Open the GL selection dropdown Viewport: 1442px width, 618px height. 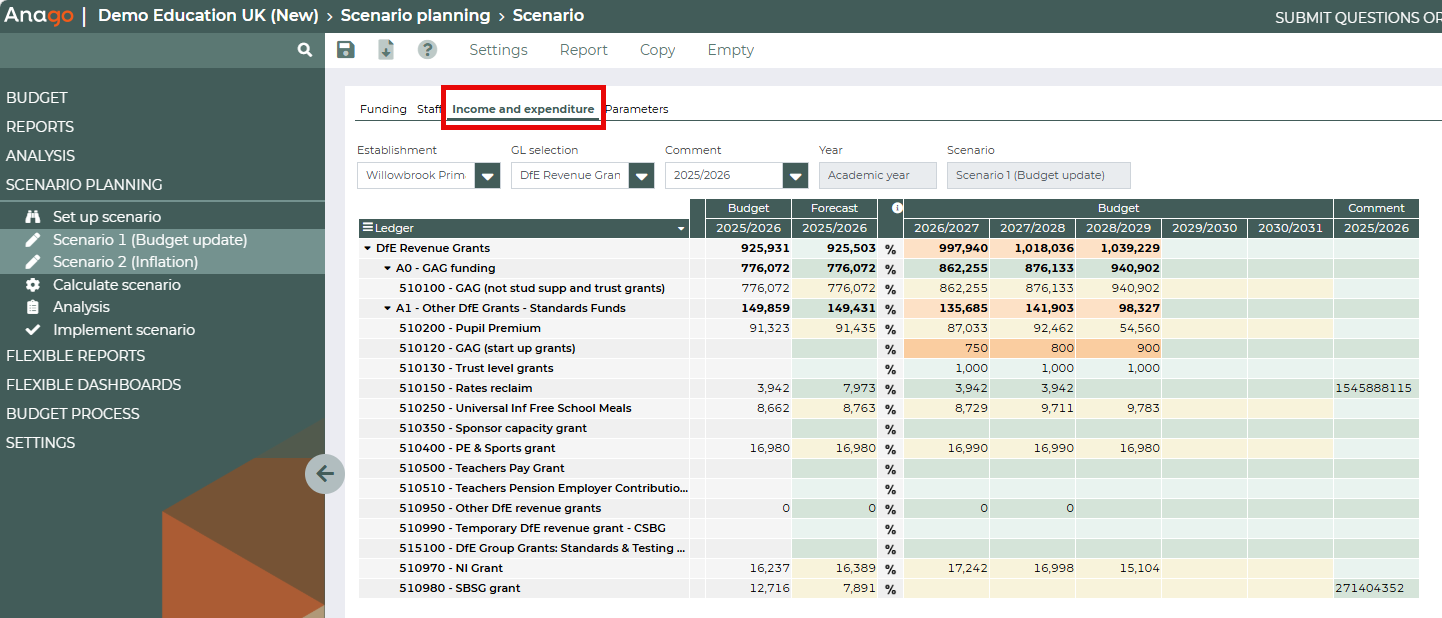point(641,176)
